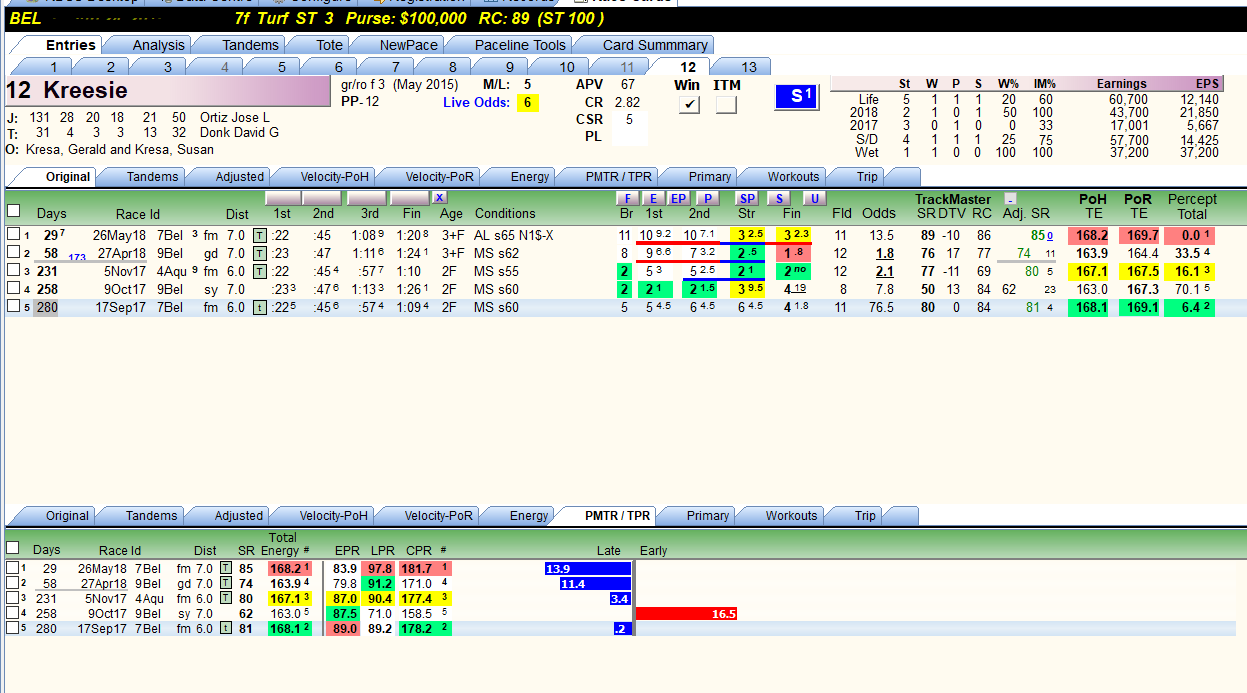Viewport: 1247px width, 693px height.
Task: Check row 3 checkbox in Original table
Action: [13, 271]
